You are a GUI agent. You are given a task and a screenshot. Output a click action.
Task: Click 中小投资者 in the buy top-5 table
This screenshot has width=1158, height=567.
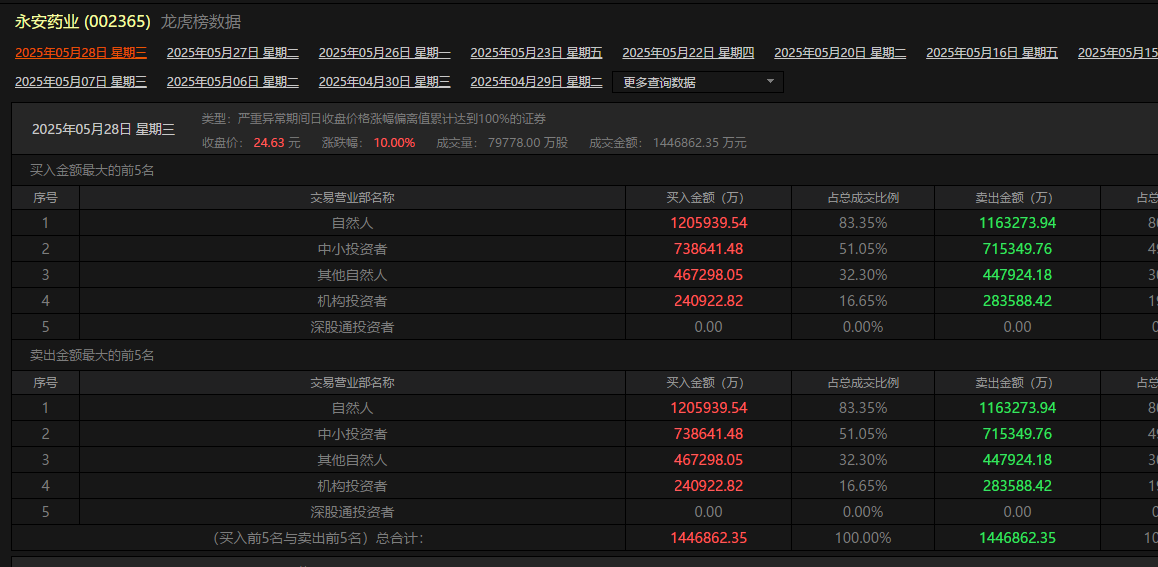pyautogui.click(x=352, y=249)
